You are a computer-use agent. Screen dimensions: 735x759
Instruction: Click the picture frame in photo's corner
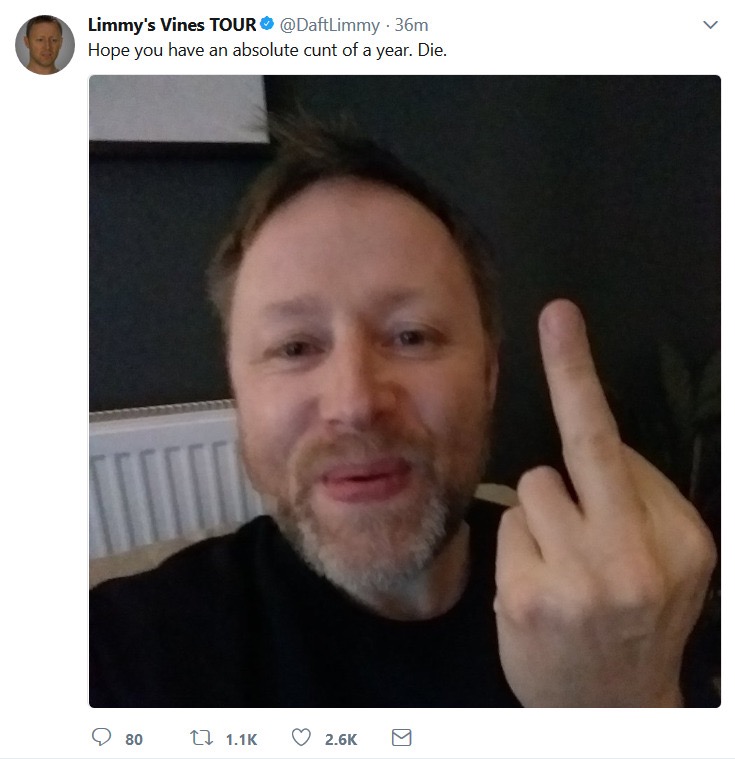coord(178,109)
